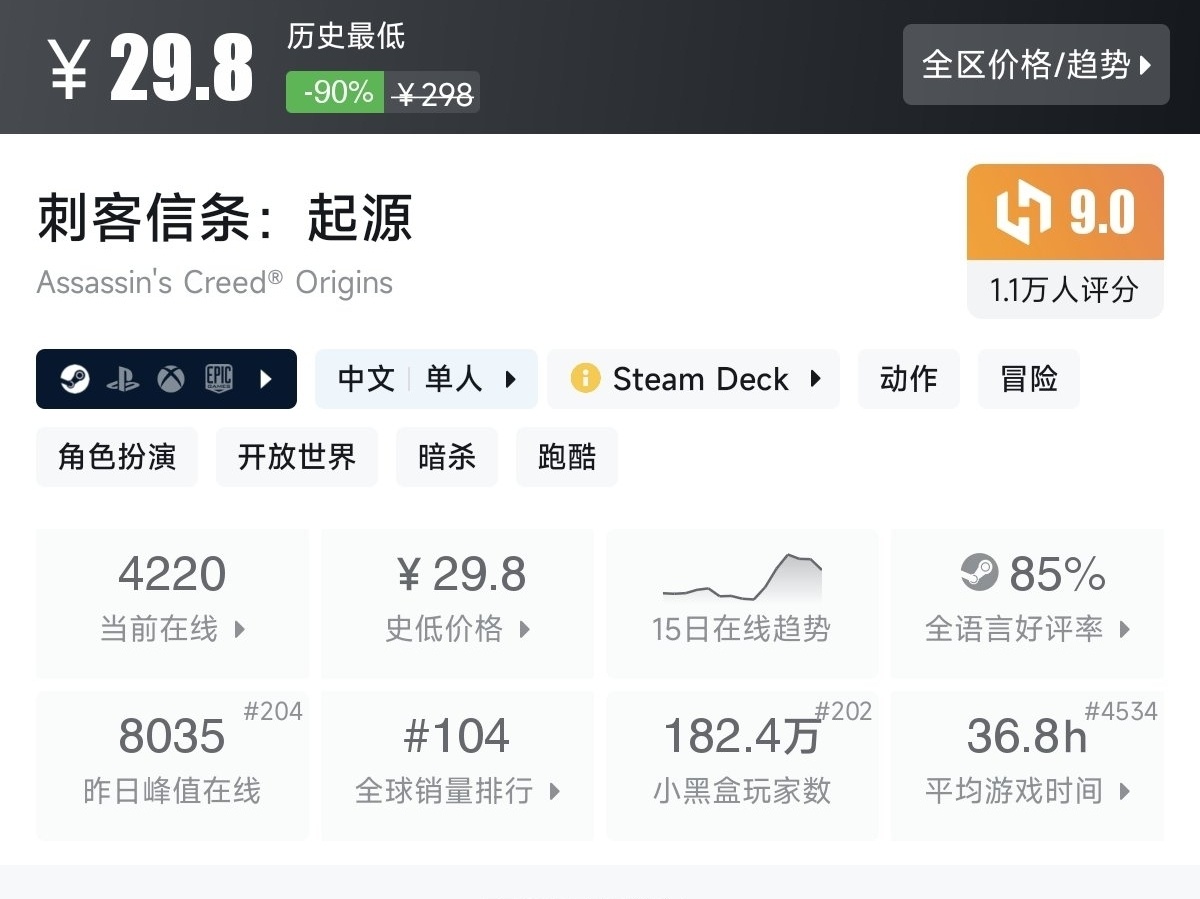
Task: Open 全球销量排行 ranking details
Action: tap(457, 765)
